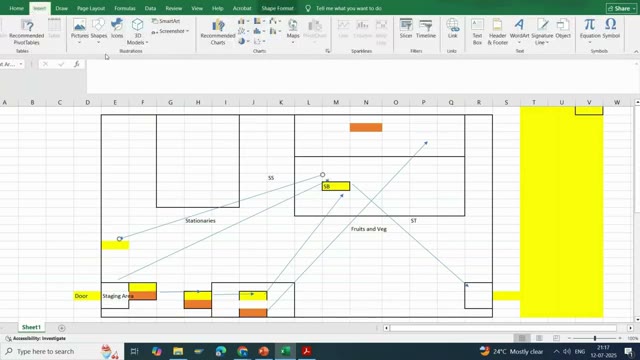Open the Charts dialog launcher

coord(328,51)
